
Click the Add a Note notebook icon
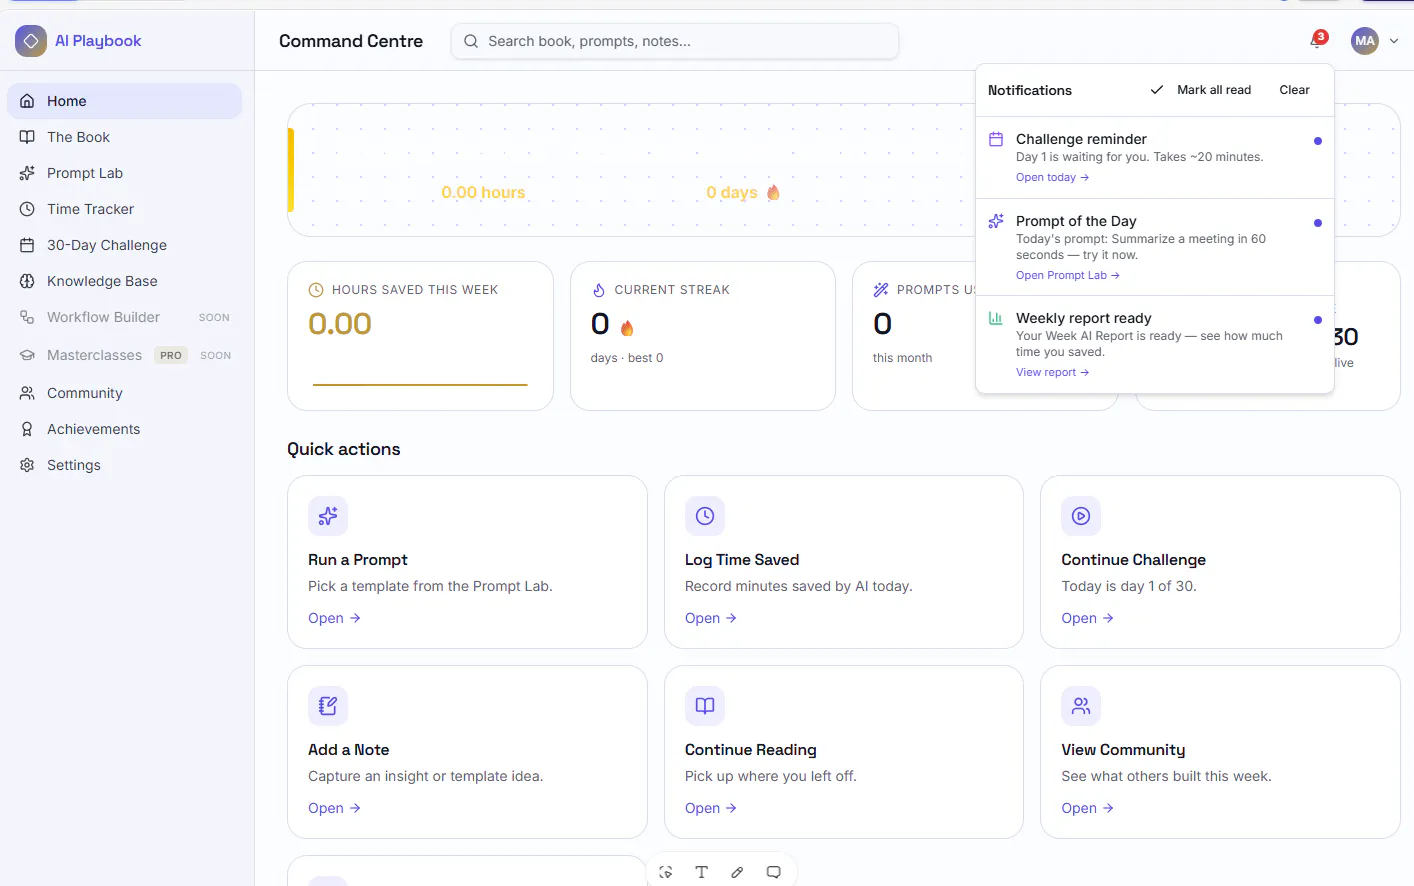[328, 706]
